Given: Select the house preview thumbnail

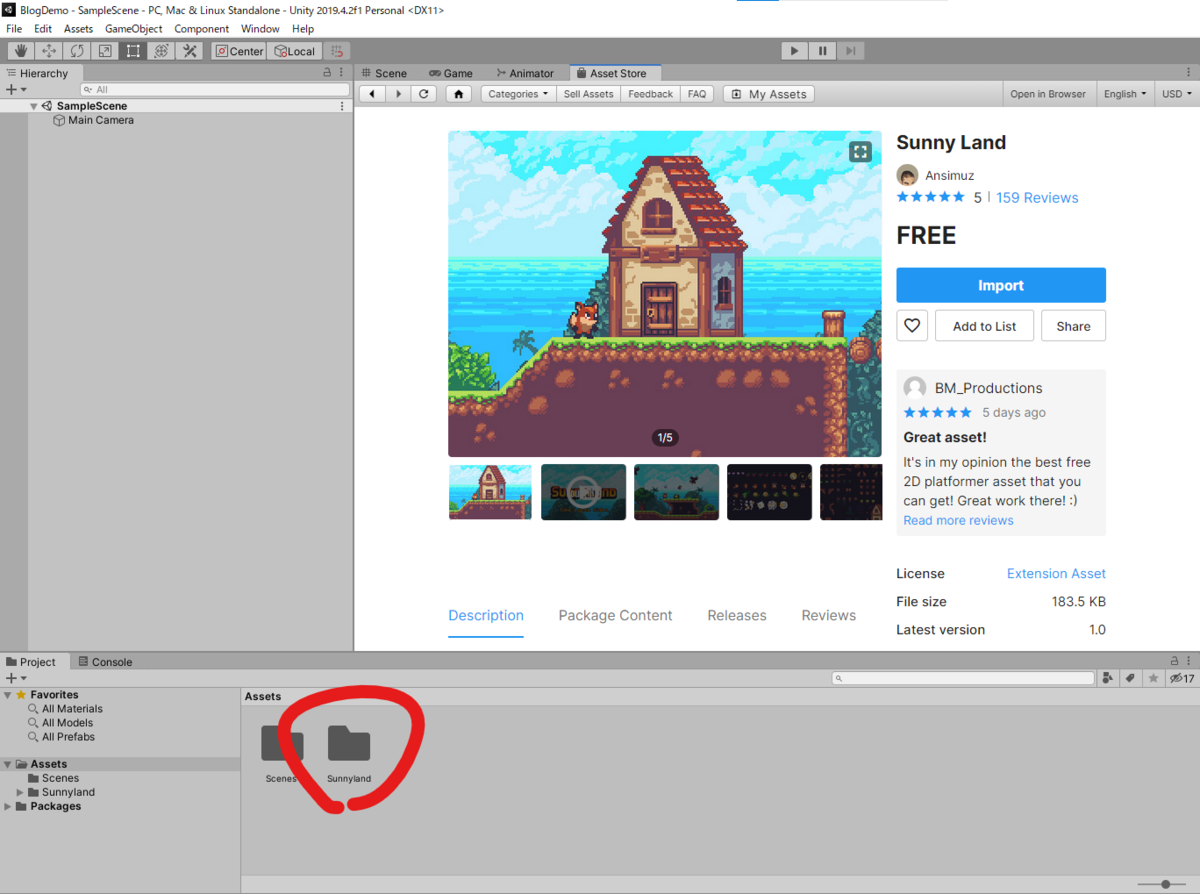Looking at the screenshot, I should (x=490, y=492).
